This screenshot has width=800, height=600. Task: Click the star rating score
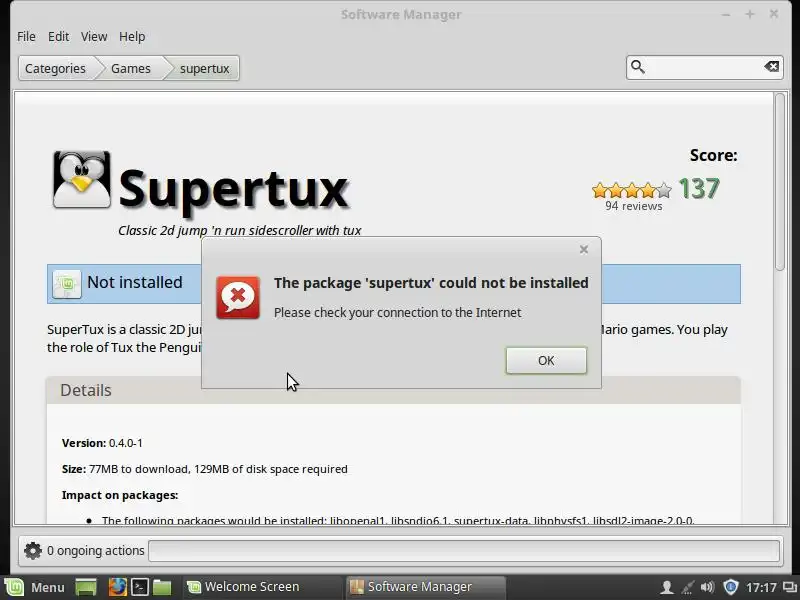tap(632, 190)
